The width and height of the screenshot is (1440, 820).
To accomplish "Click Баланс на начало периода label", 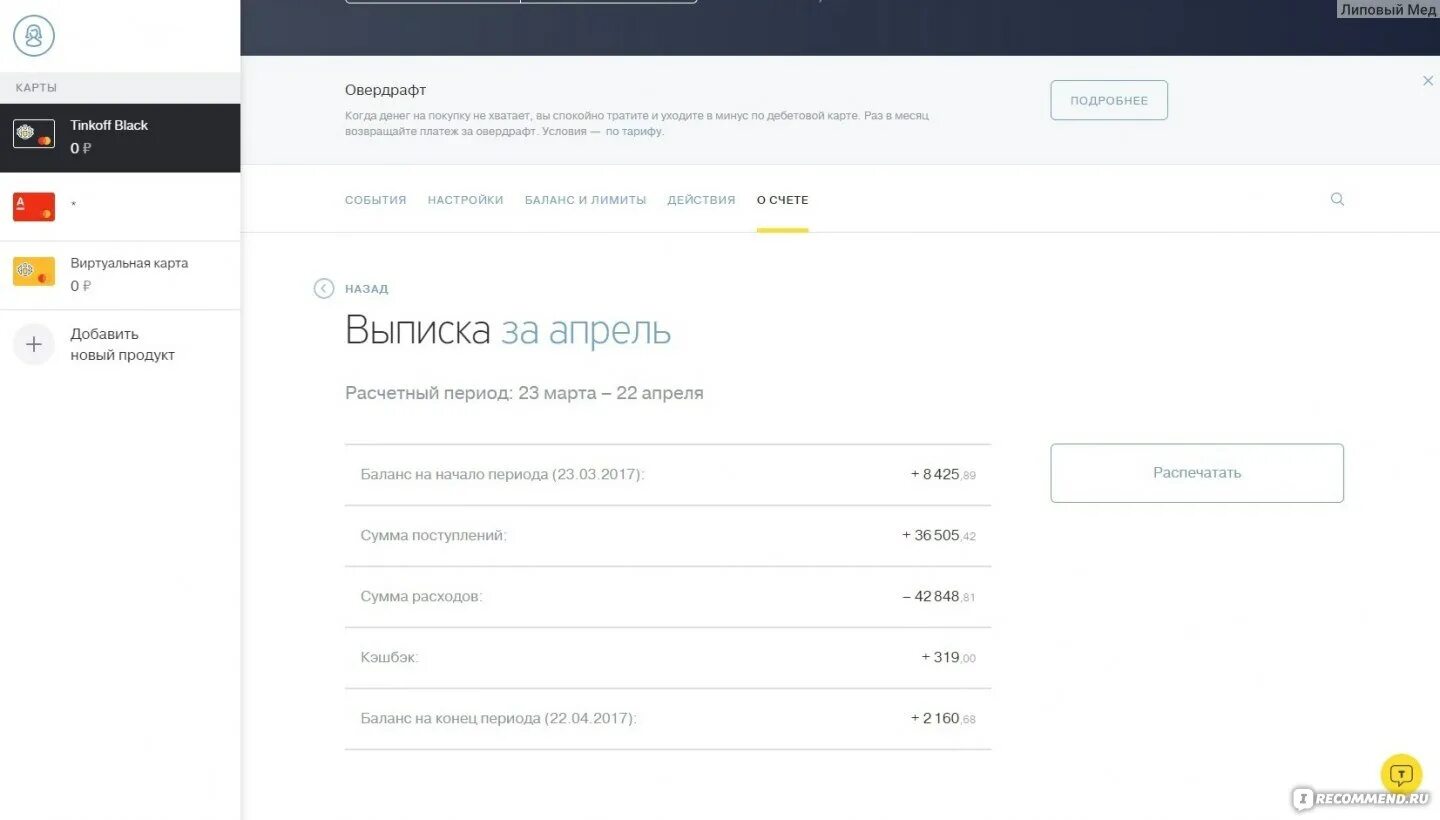I will 502,474.
